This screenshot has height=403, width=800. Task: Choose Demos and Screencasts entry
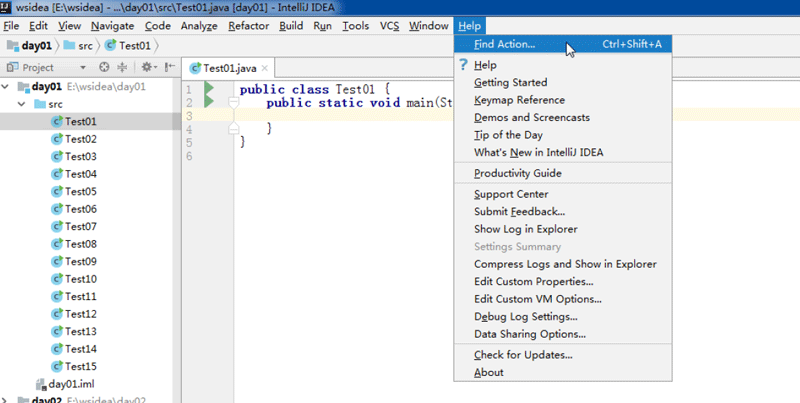point(563,117)
